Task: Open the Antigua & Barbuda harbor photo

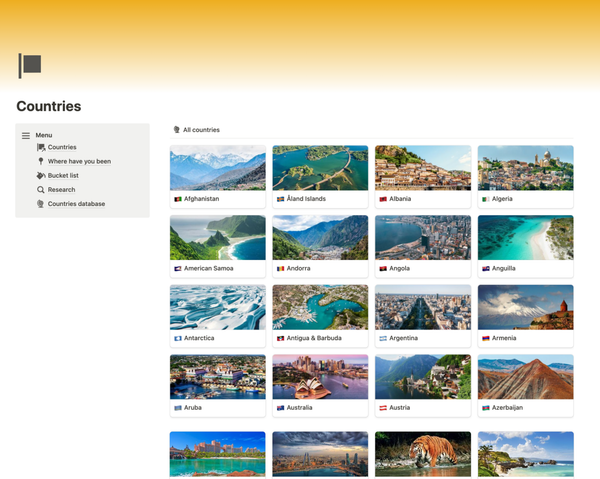Action: point(320,307)
